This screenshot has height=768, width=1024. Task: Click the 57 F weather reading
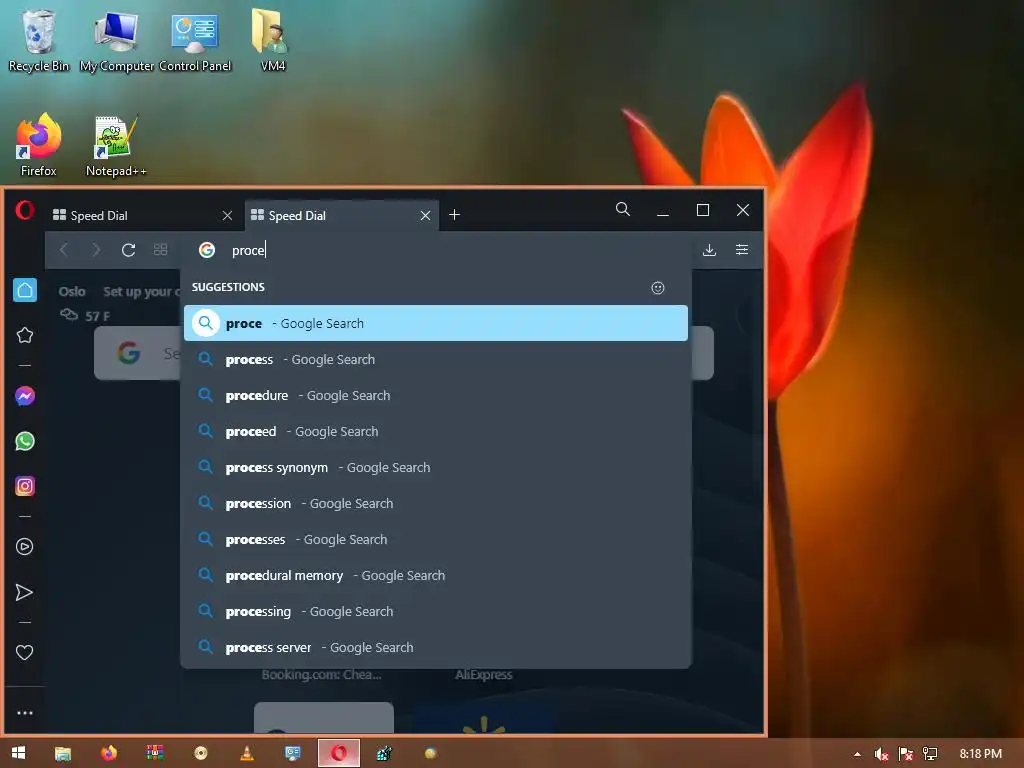click(x=97, y=316)
